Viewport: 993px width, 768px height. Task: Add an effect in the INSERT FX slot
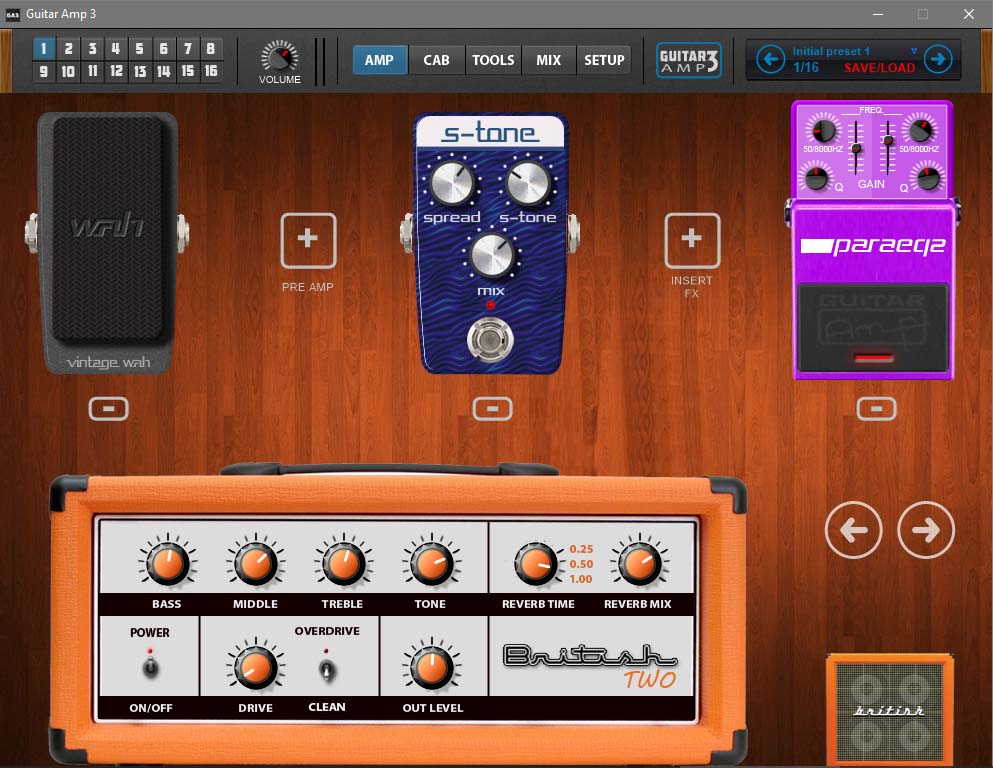(x=692, y=241)
